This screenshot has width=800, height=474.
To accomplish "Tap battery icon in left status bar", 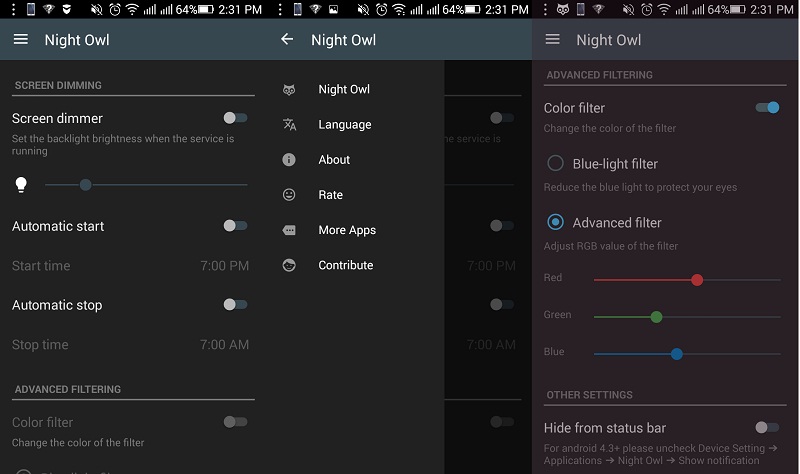I will [206, 9].
